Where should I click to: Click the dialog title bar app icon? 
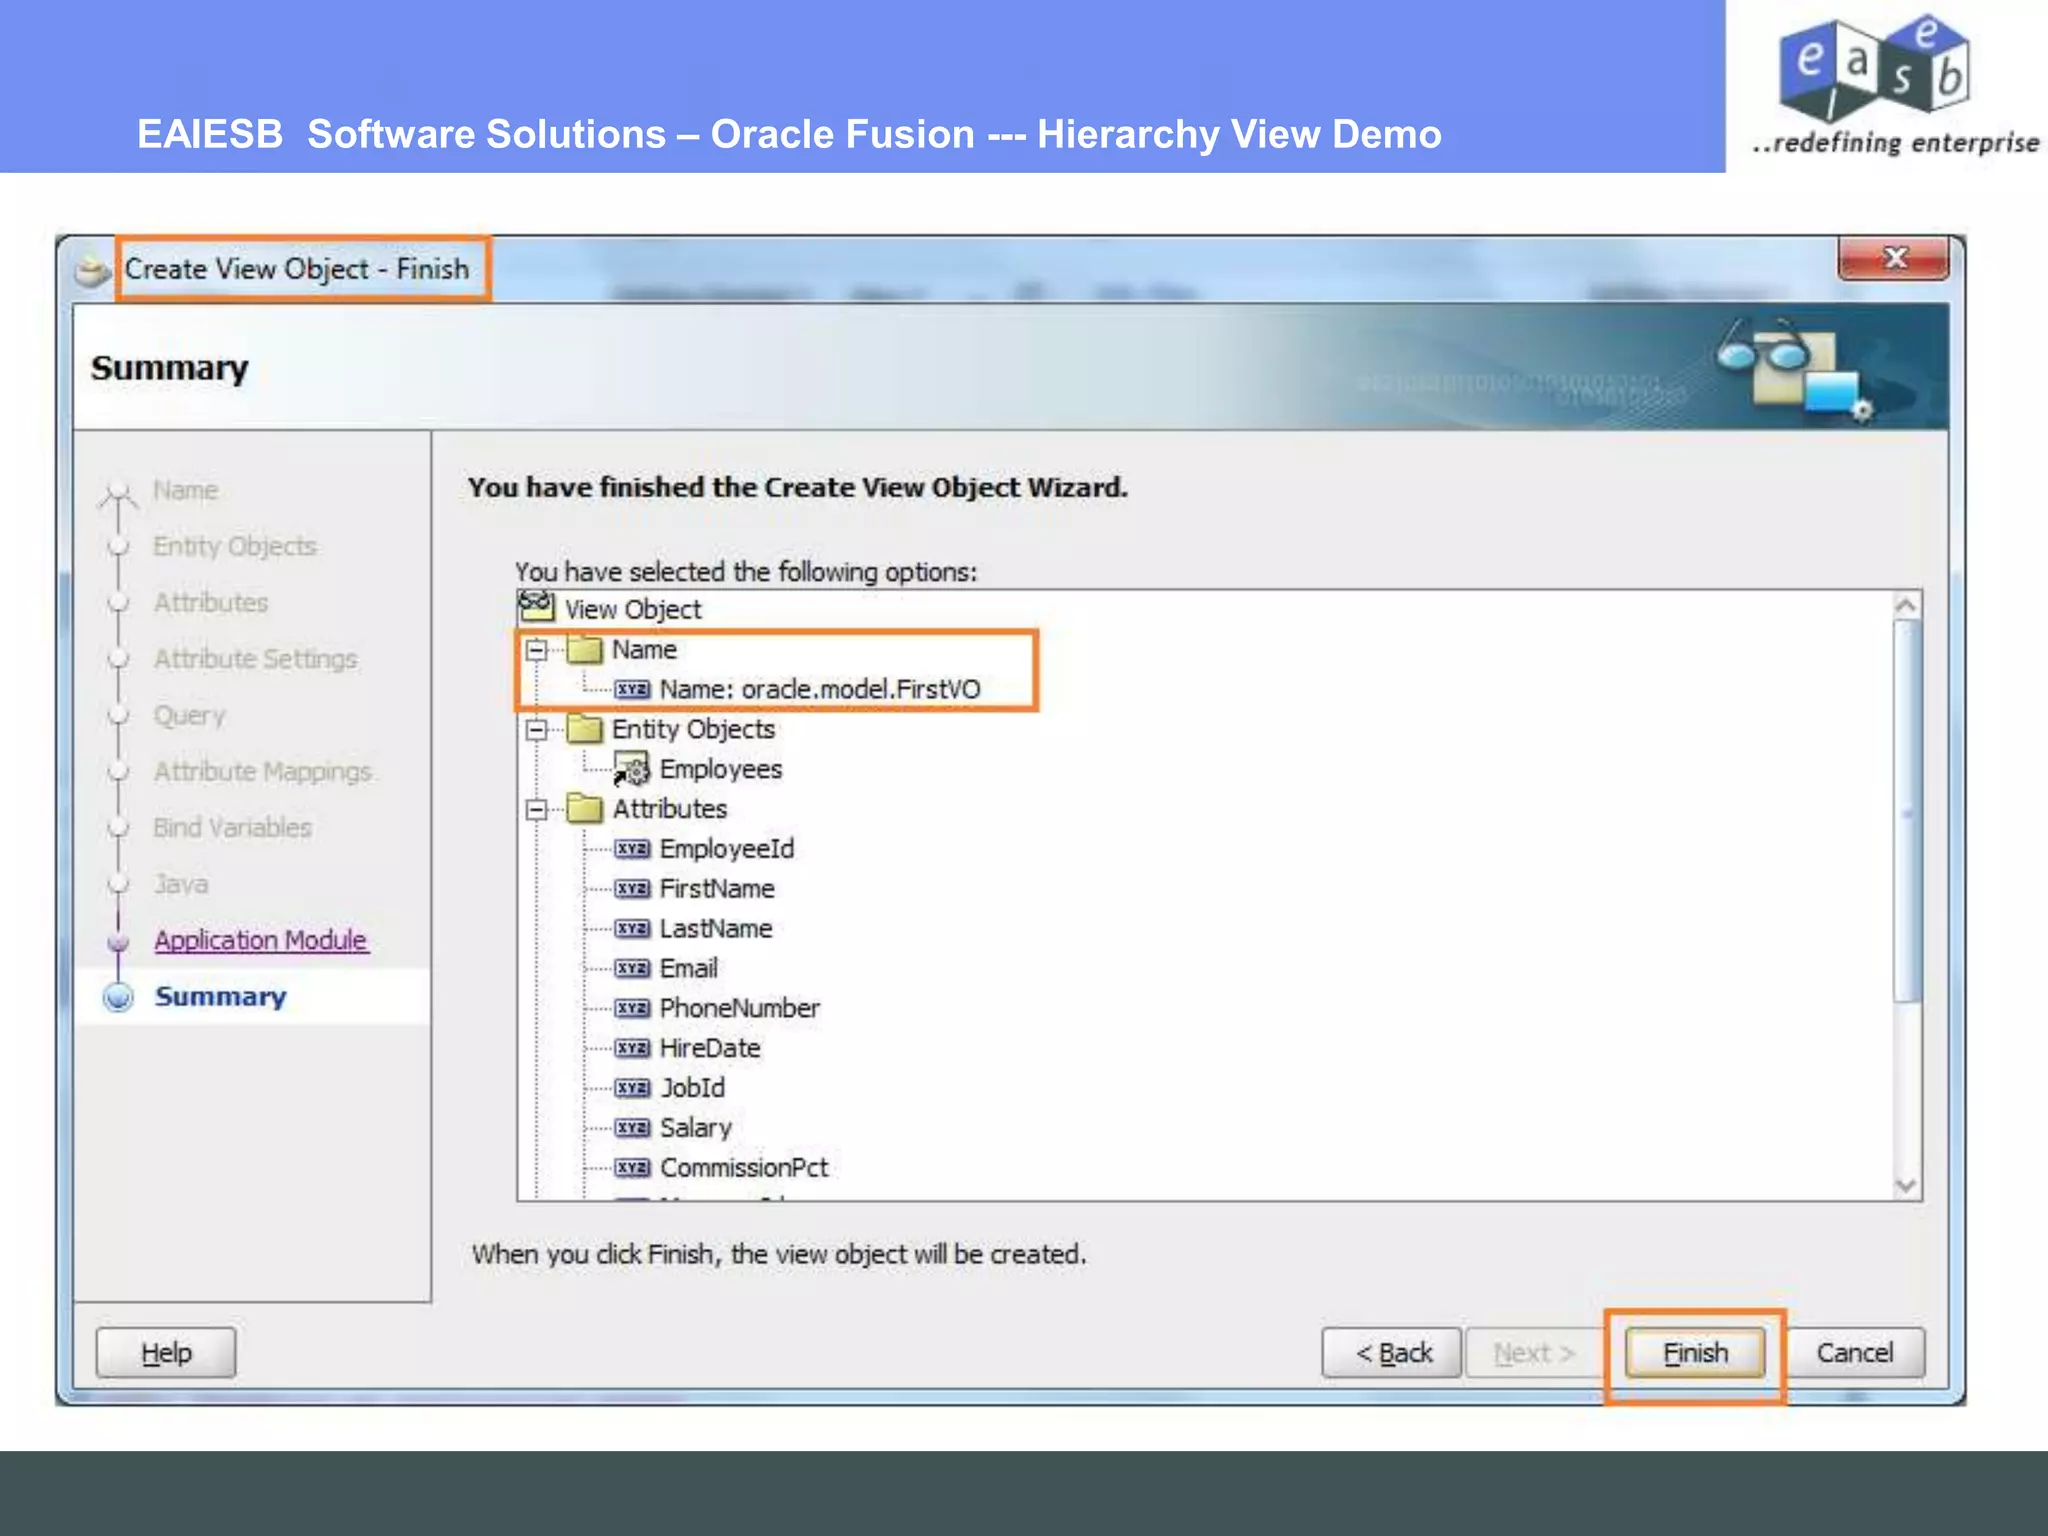coord(93,270)
